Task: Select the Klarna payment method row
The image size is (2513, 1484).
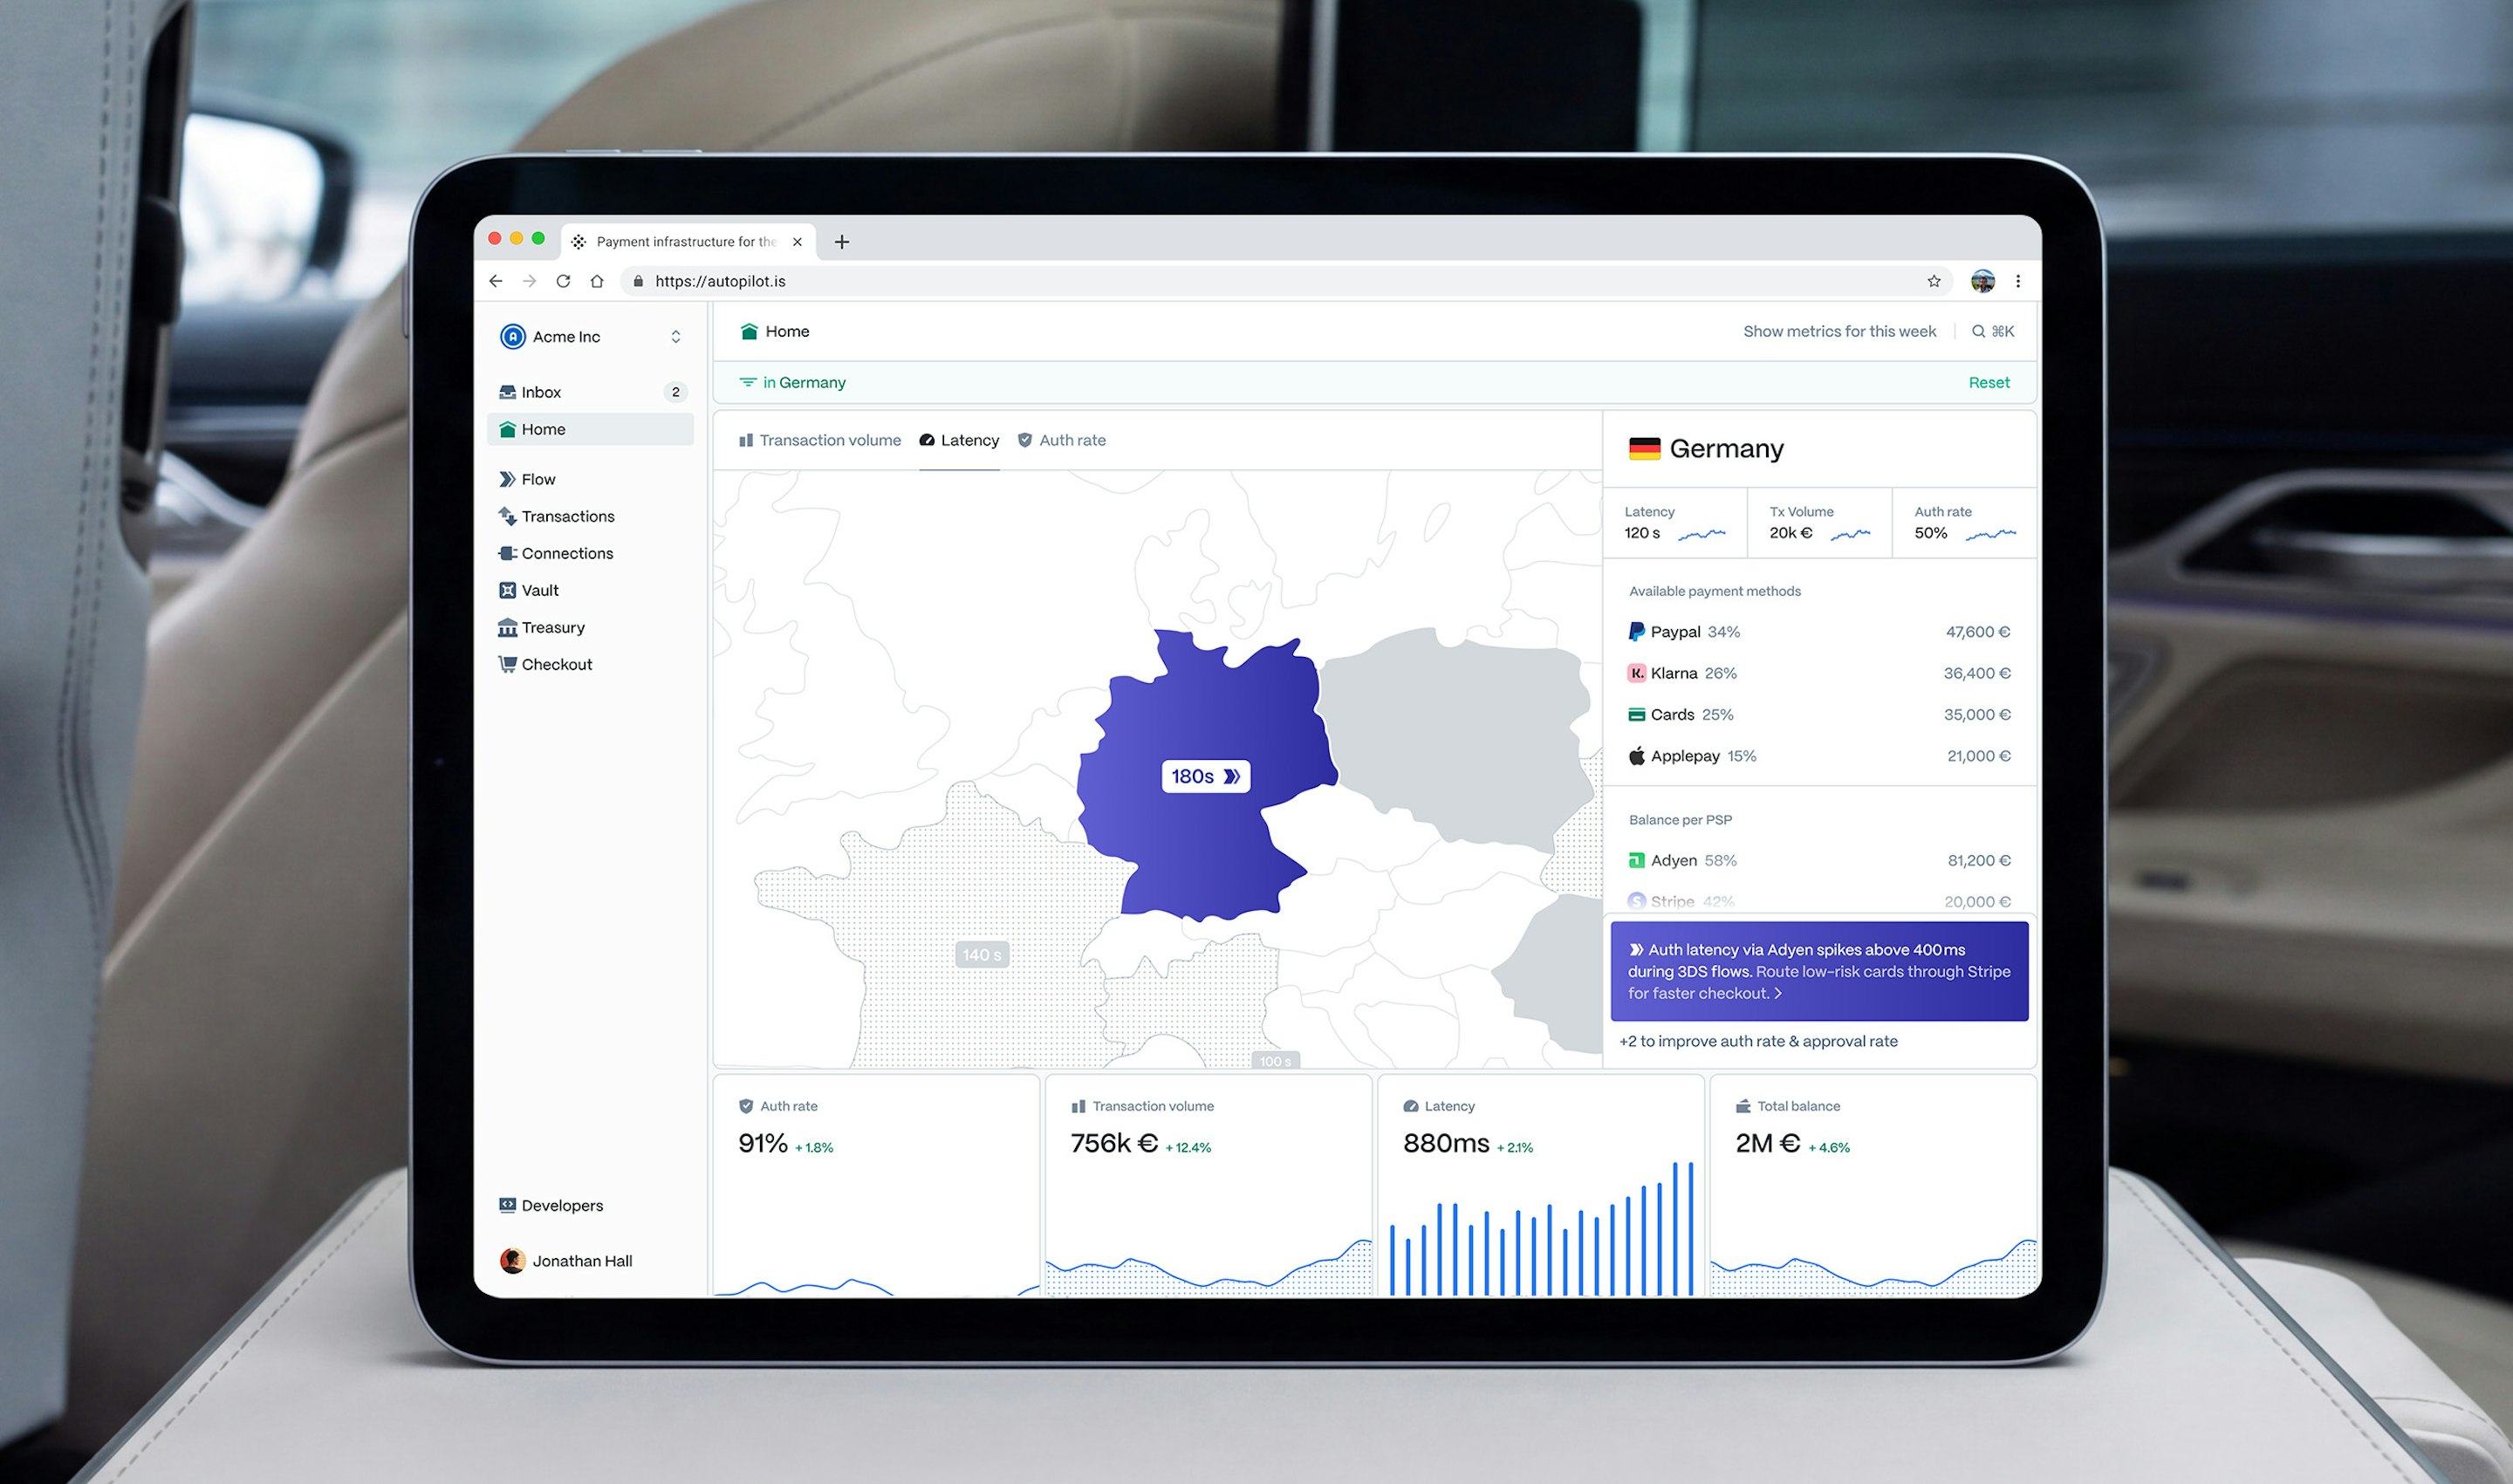Action: pos(1819,673)
